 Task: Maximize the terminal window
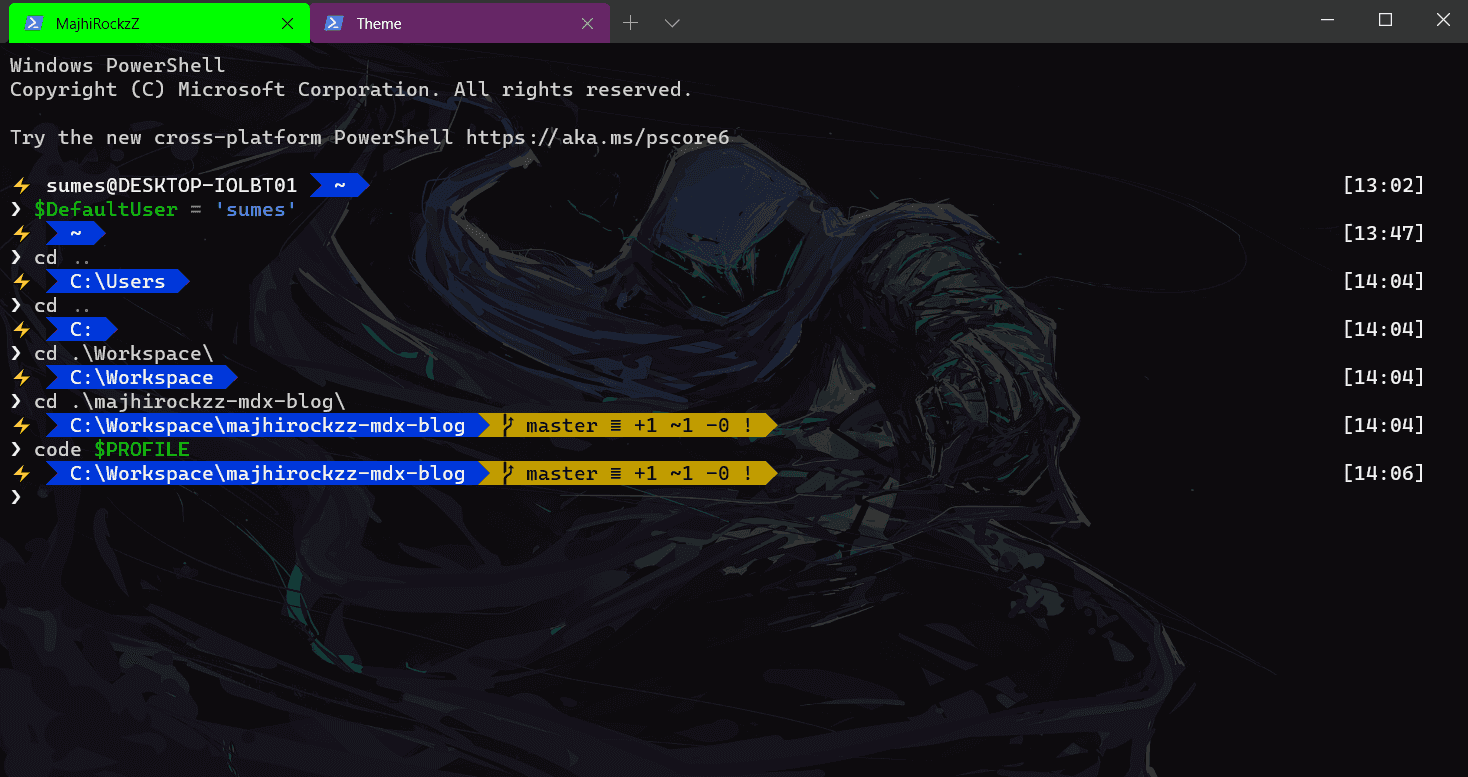coord(1385,20)
